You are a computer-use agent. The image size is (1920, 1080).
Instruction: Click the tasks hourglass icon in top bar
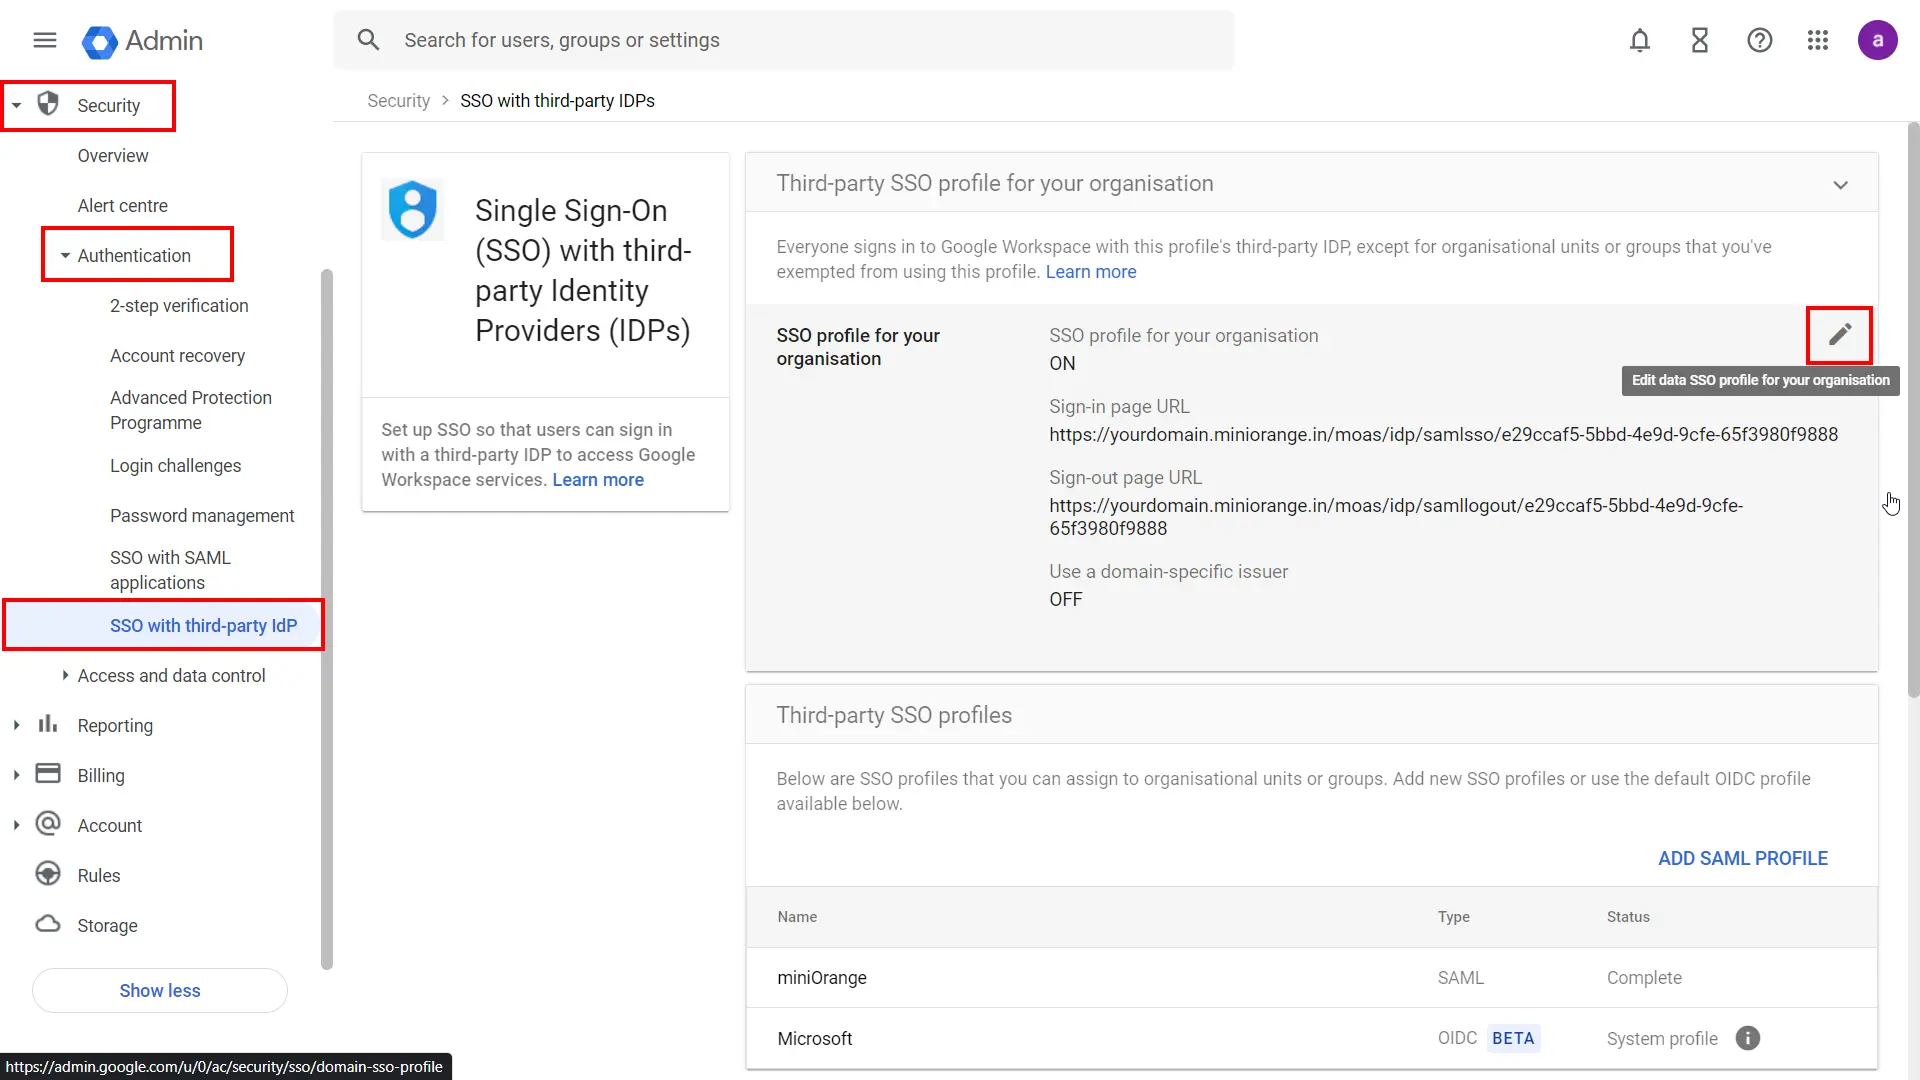pos(1700,40)
